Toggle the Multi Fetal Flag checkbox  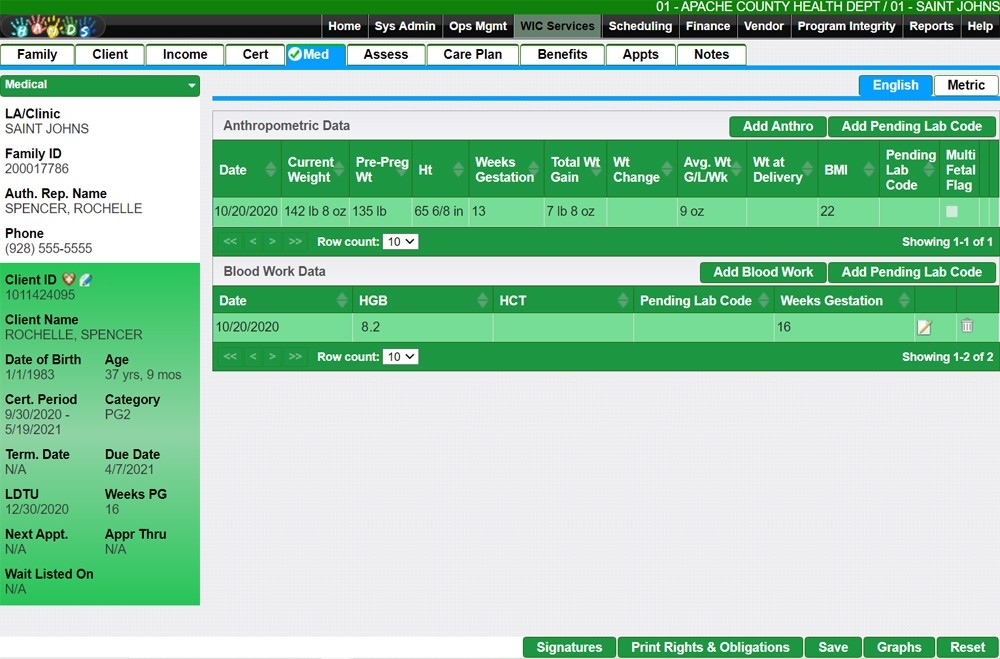click(x=952, y=212)
